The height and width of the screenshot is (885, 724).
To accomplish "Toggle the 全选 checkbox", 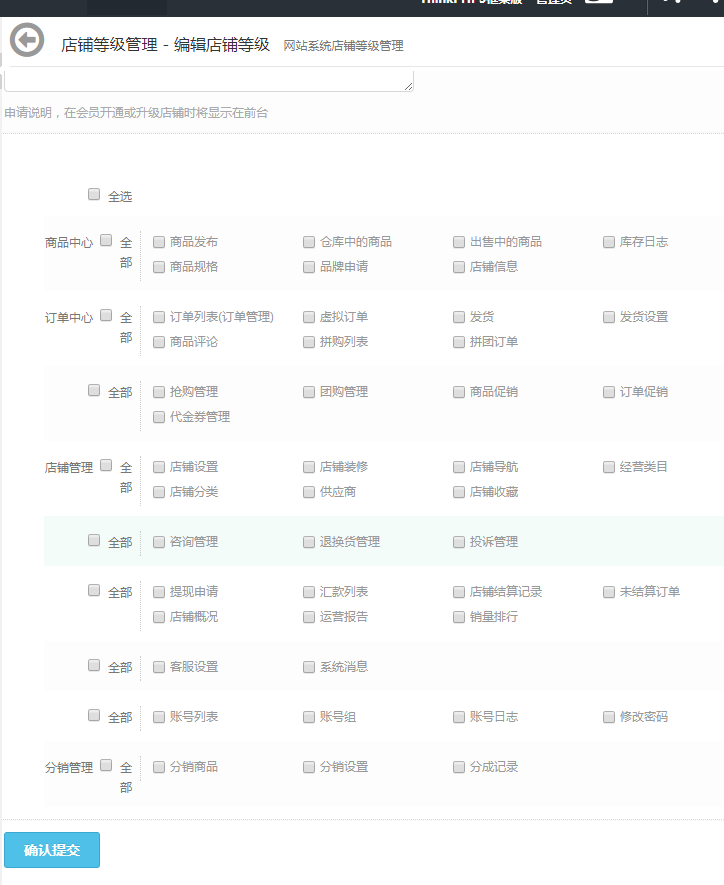I will tap(94, 195).
